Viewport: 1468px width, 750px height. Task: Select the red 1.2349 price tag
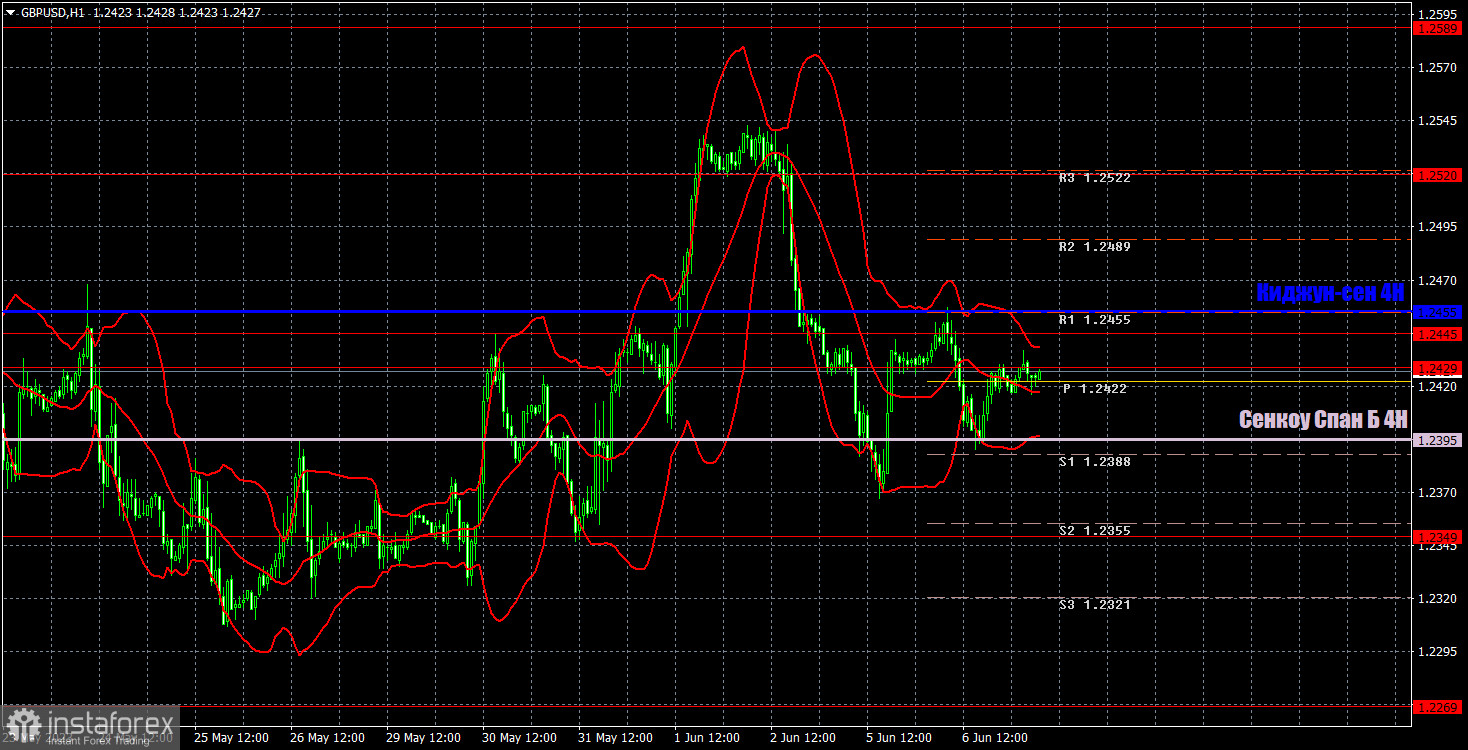(x=1438, y=537)
